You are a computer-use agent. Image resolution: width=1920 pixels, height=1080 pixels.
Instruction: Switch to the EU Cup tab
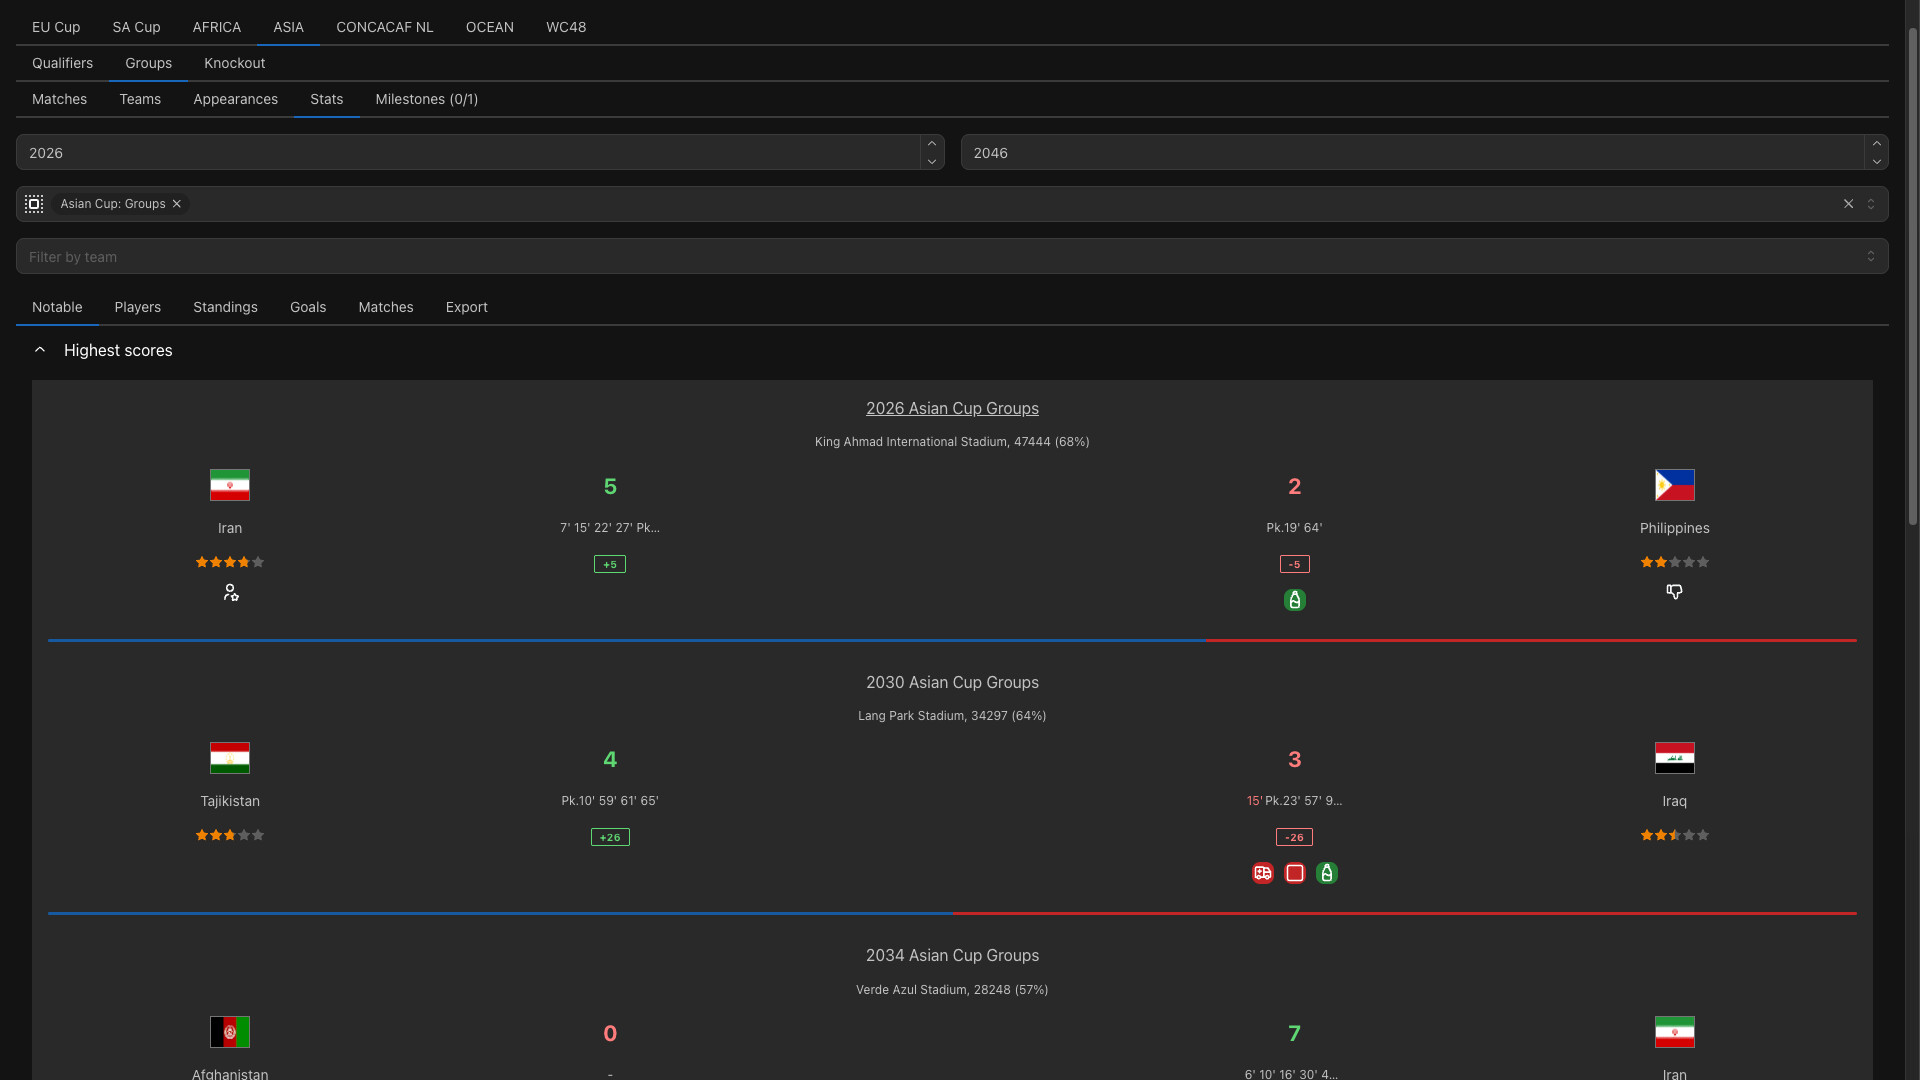click(56, 27)
